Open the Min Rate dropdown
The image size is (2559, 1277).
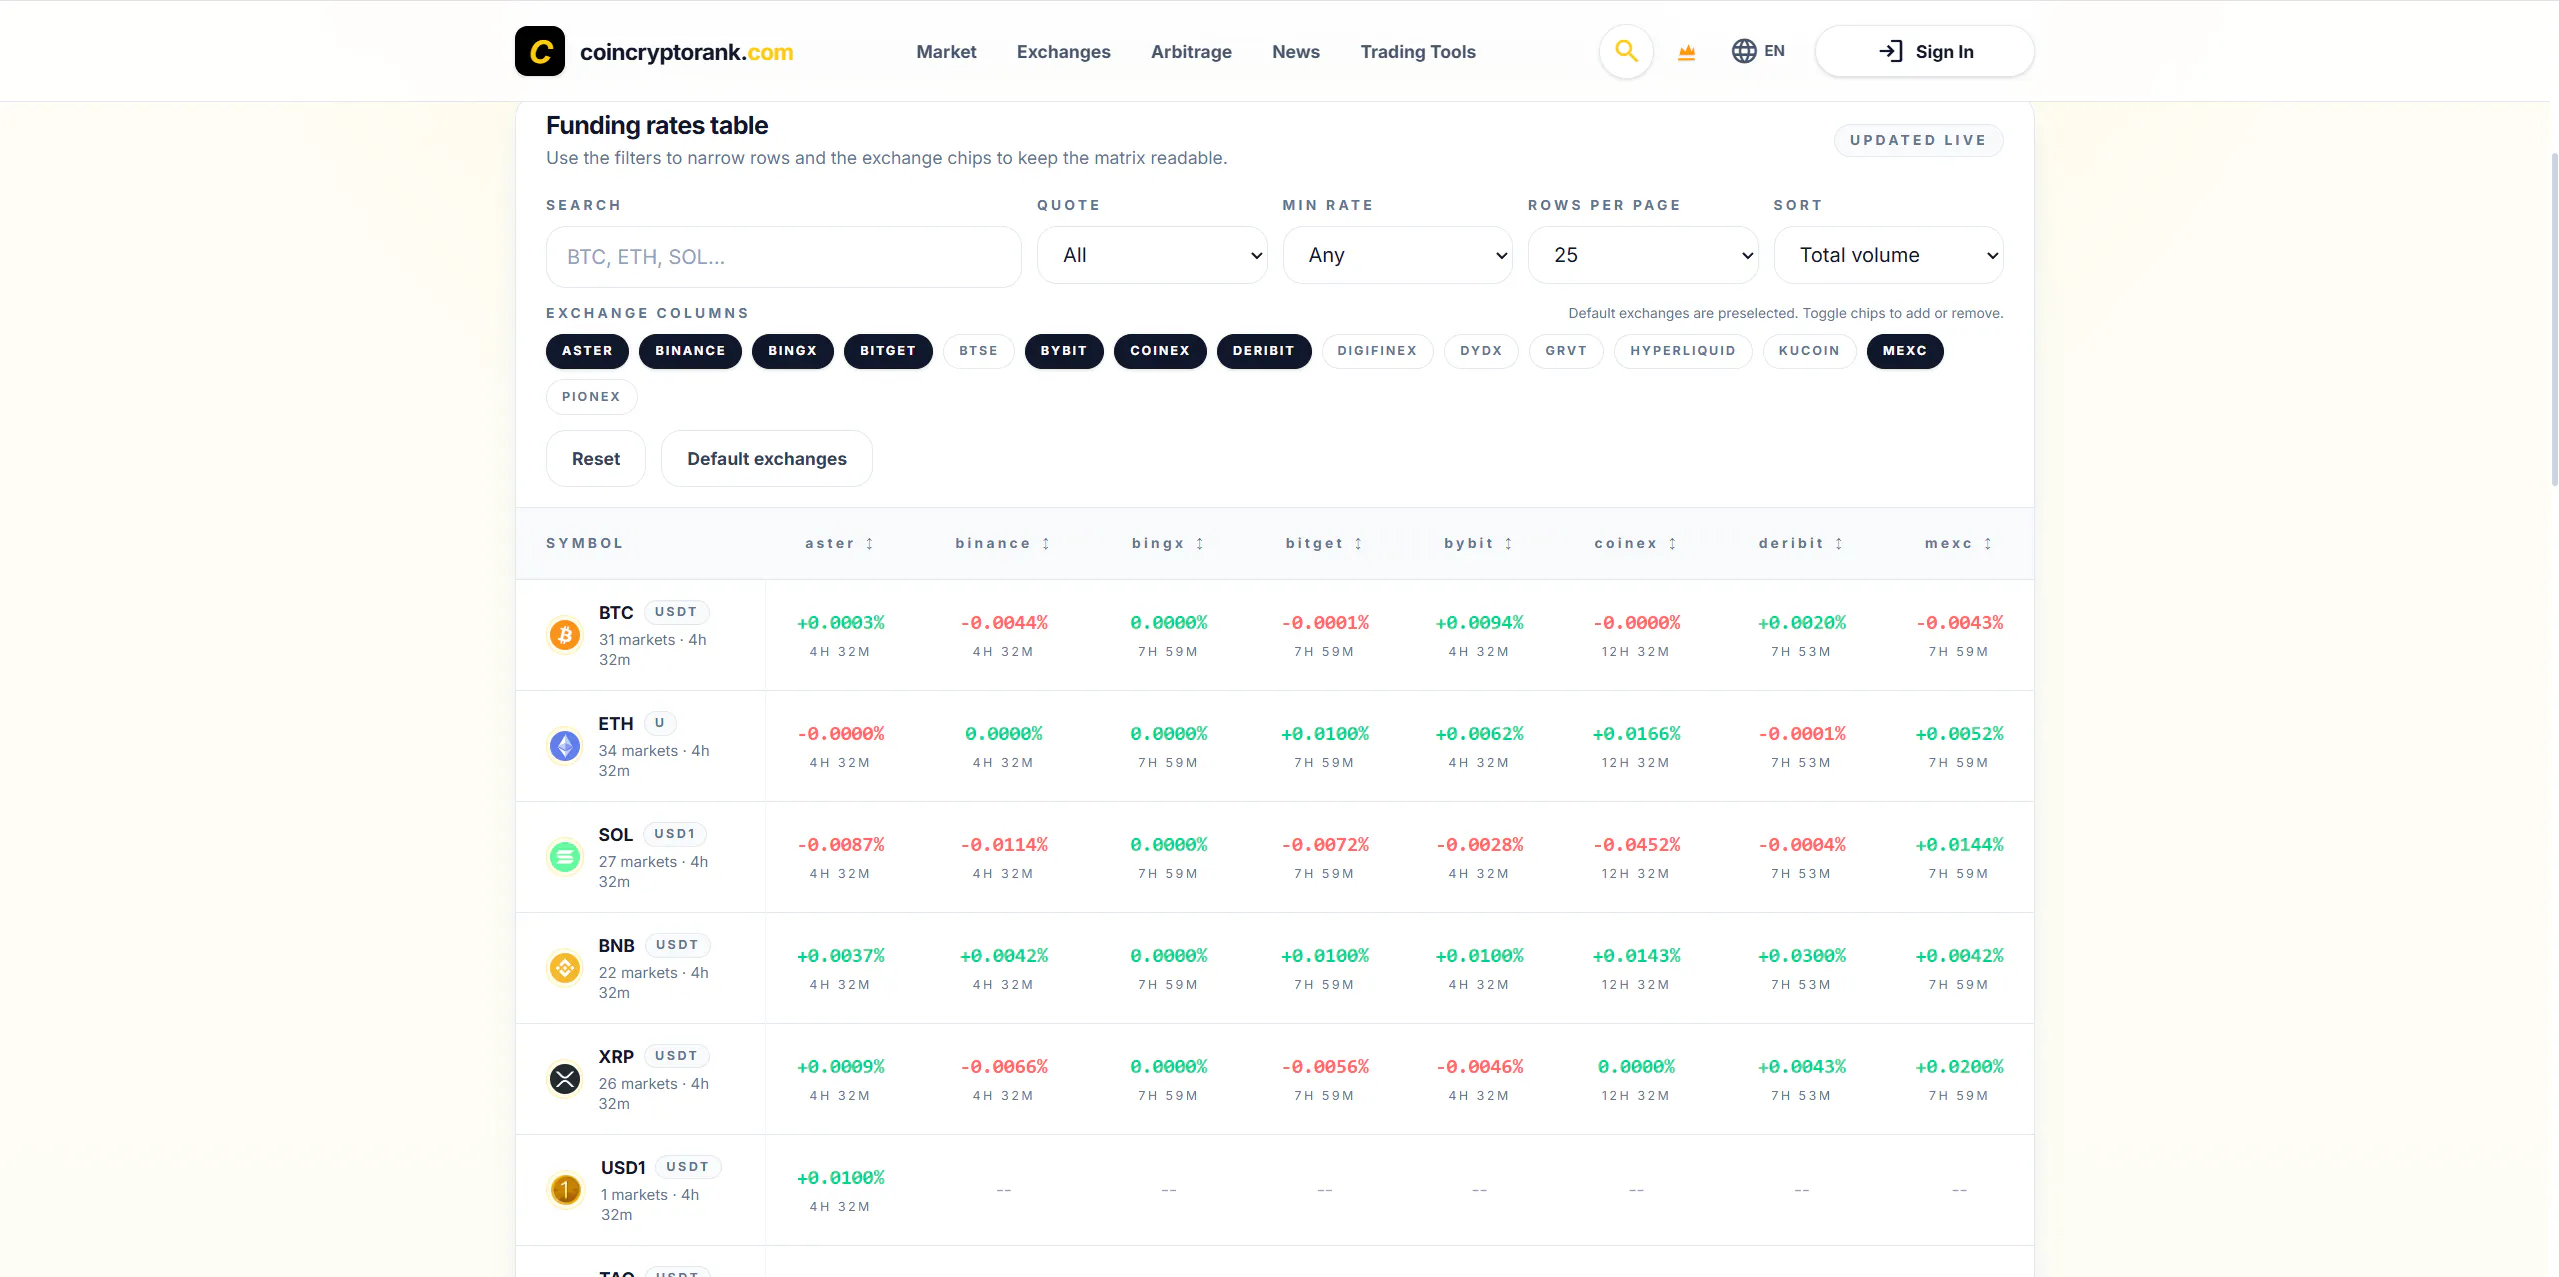[x=1397, y=255]
